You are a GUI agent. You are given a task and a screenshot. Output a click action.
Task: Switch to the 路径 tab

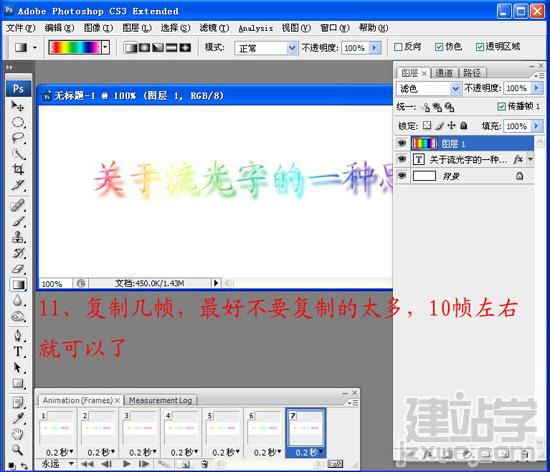(x=472, y=73)
